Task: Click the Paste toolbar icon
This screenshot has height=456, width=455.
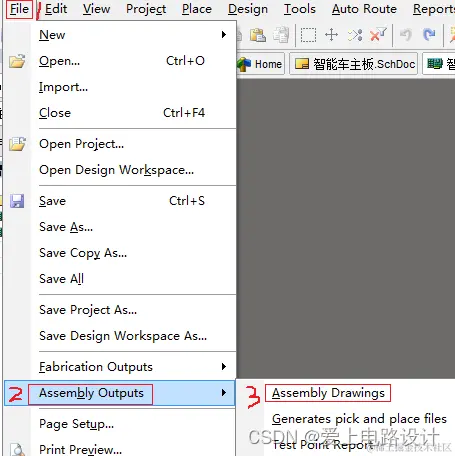Action: pos(258,35)
